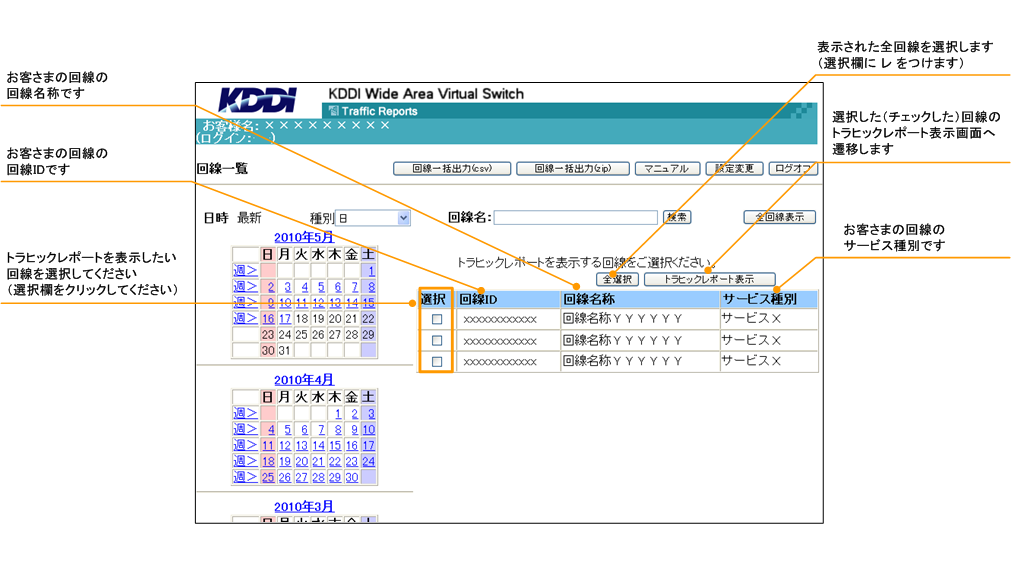The height and width of the screenshot is (561, 1011).
Task: Click the 'Traffic Reports' banner text
Action: click(379, 111)
